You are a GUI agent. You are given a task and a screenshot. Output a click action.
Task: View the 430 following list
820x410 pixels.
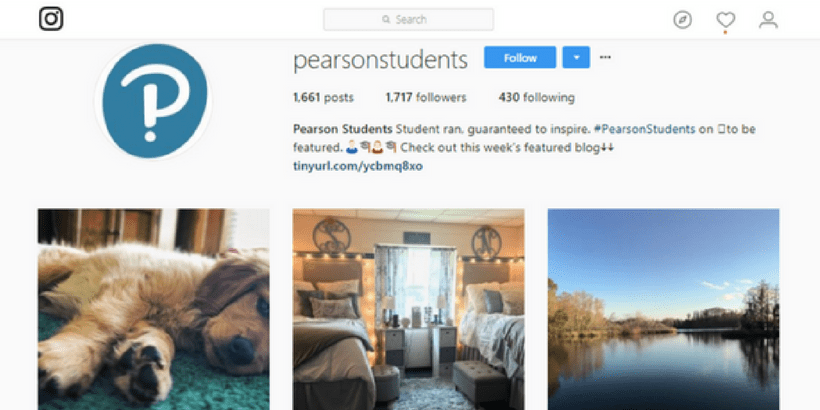coord(536,97)
